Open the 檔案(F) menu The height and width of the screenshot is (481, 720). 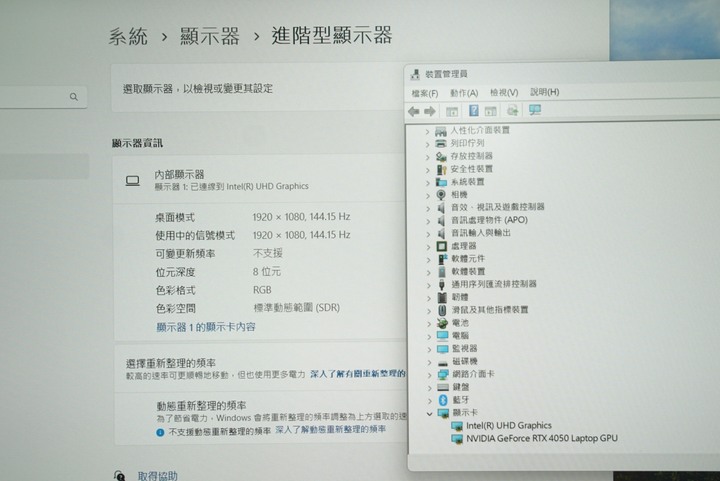tap(425, 93)
